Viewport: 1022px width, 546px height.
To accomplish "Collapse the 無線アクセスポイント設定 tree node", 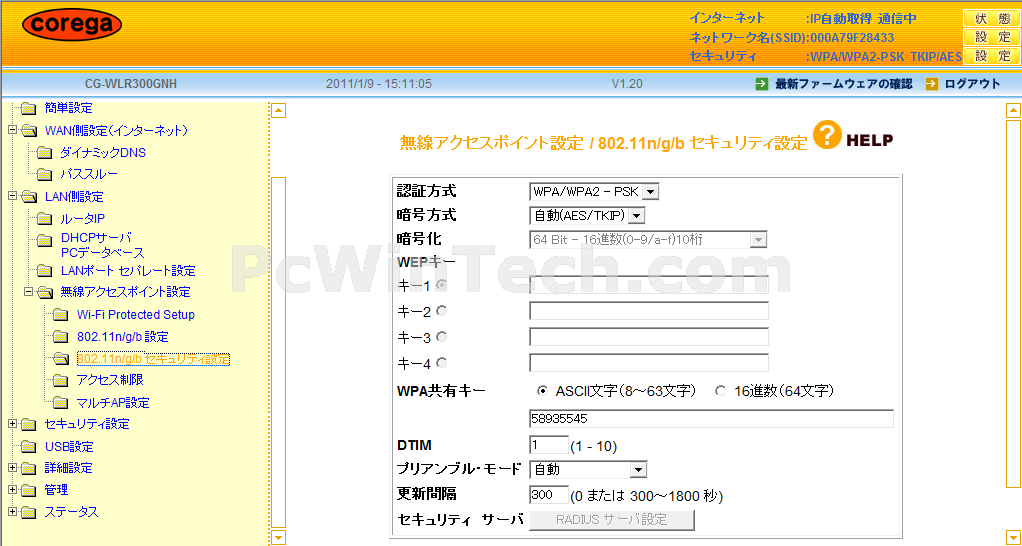I will [x=29, y=291].
